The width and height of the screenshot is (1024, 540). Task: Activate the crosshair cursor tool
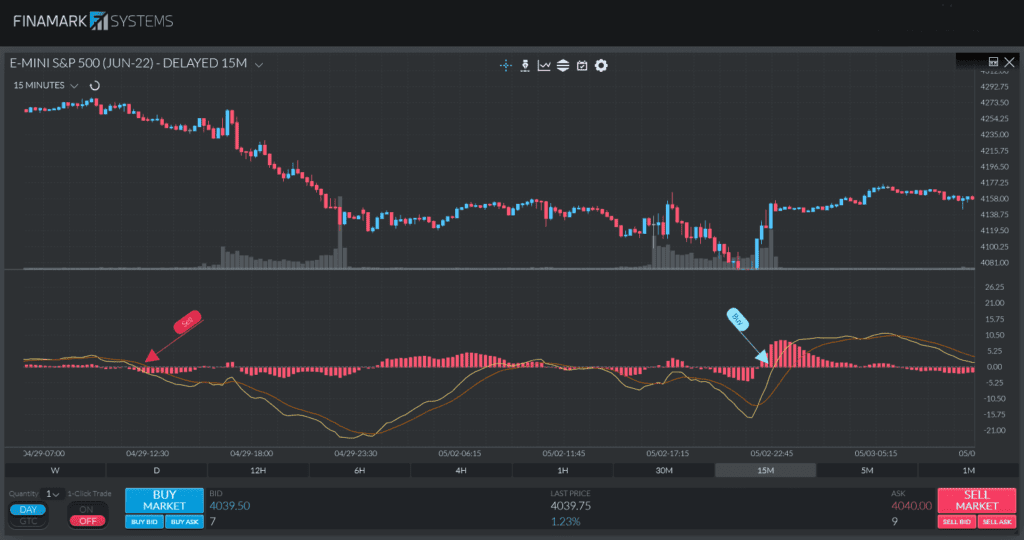[x=506, y=66]
